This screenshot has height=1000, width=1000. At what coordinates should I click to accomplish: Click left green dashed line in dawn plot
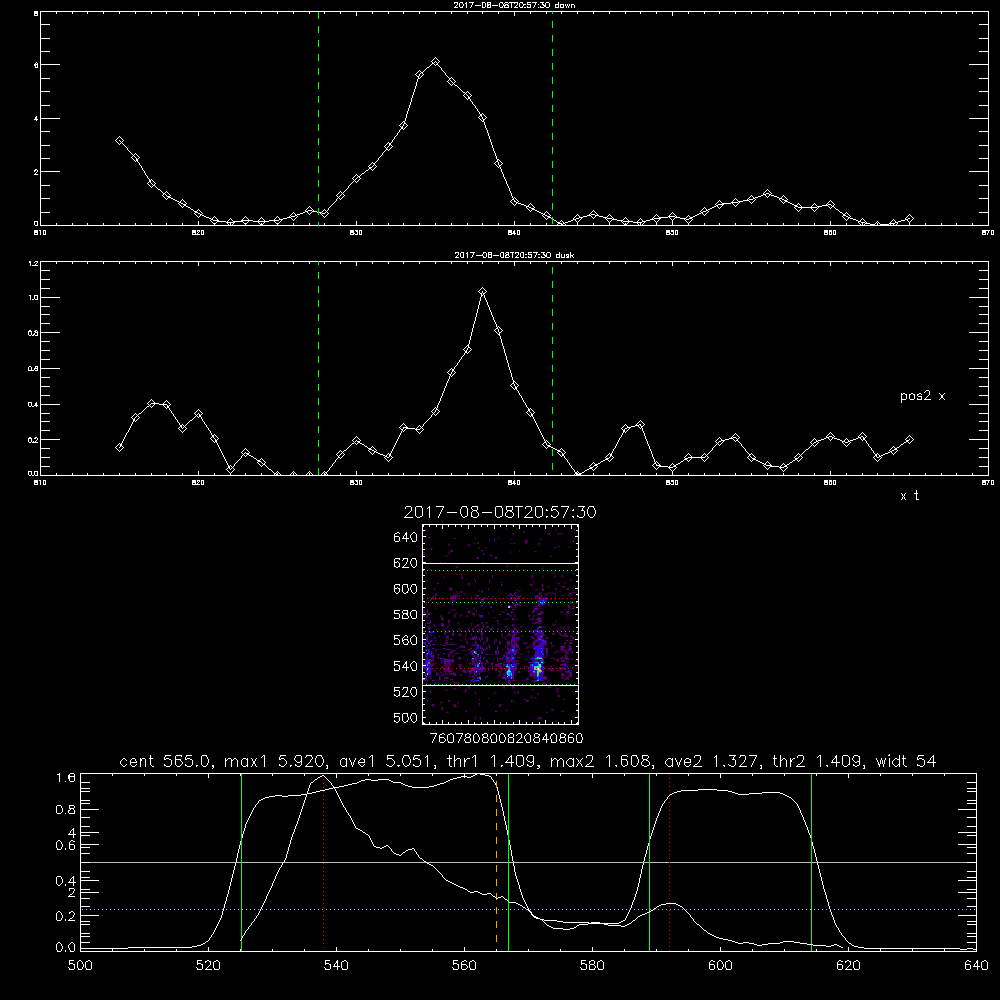[x=318, y=118]
